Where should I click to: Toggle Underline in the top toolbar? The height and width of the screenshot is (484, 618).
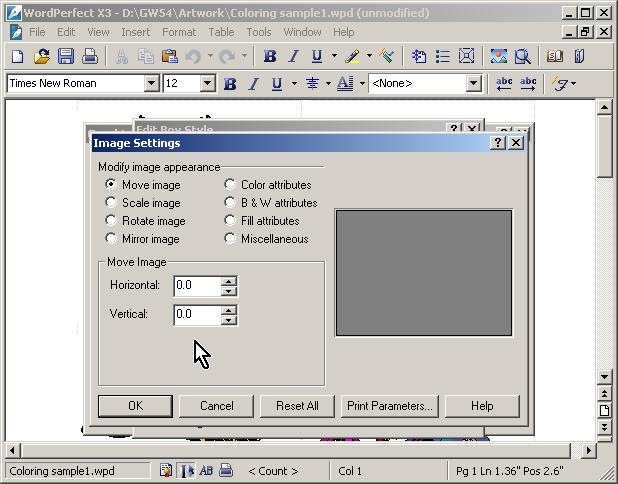[x=317, y=56]
